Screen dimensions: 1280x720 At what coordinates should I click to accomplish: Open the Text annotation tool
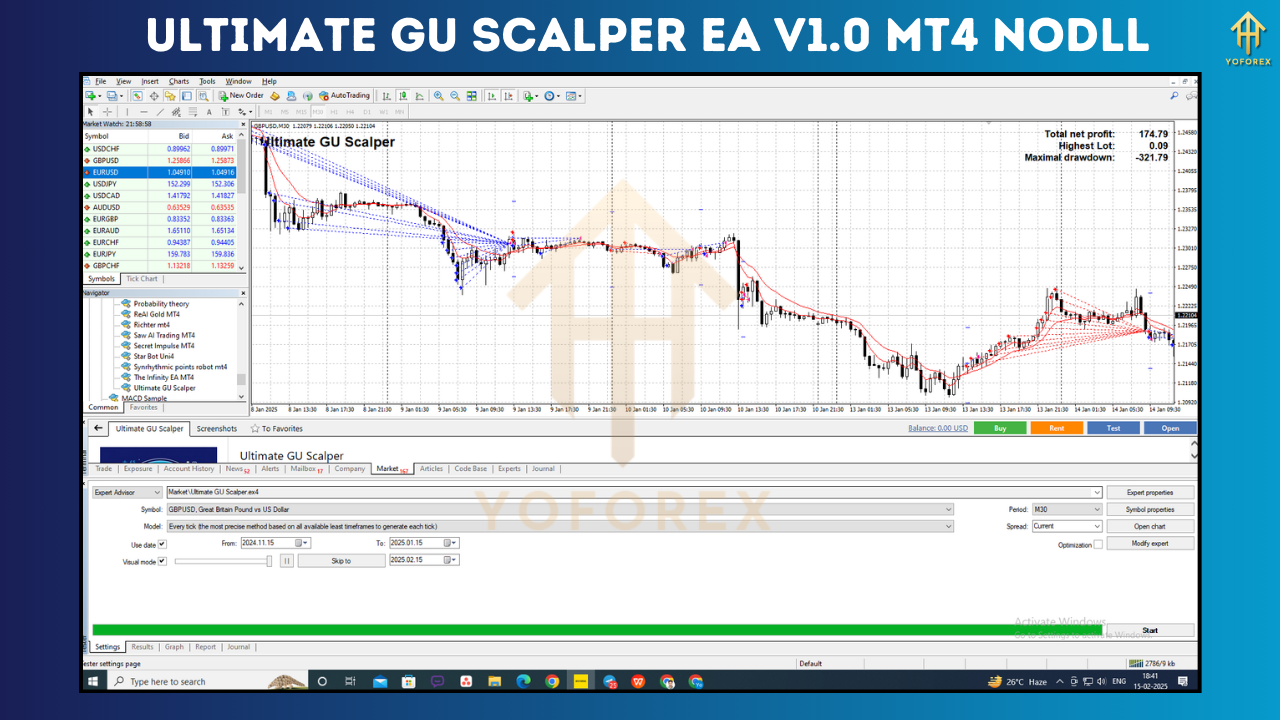[x=209, y=111]
